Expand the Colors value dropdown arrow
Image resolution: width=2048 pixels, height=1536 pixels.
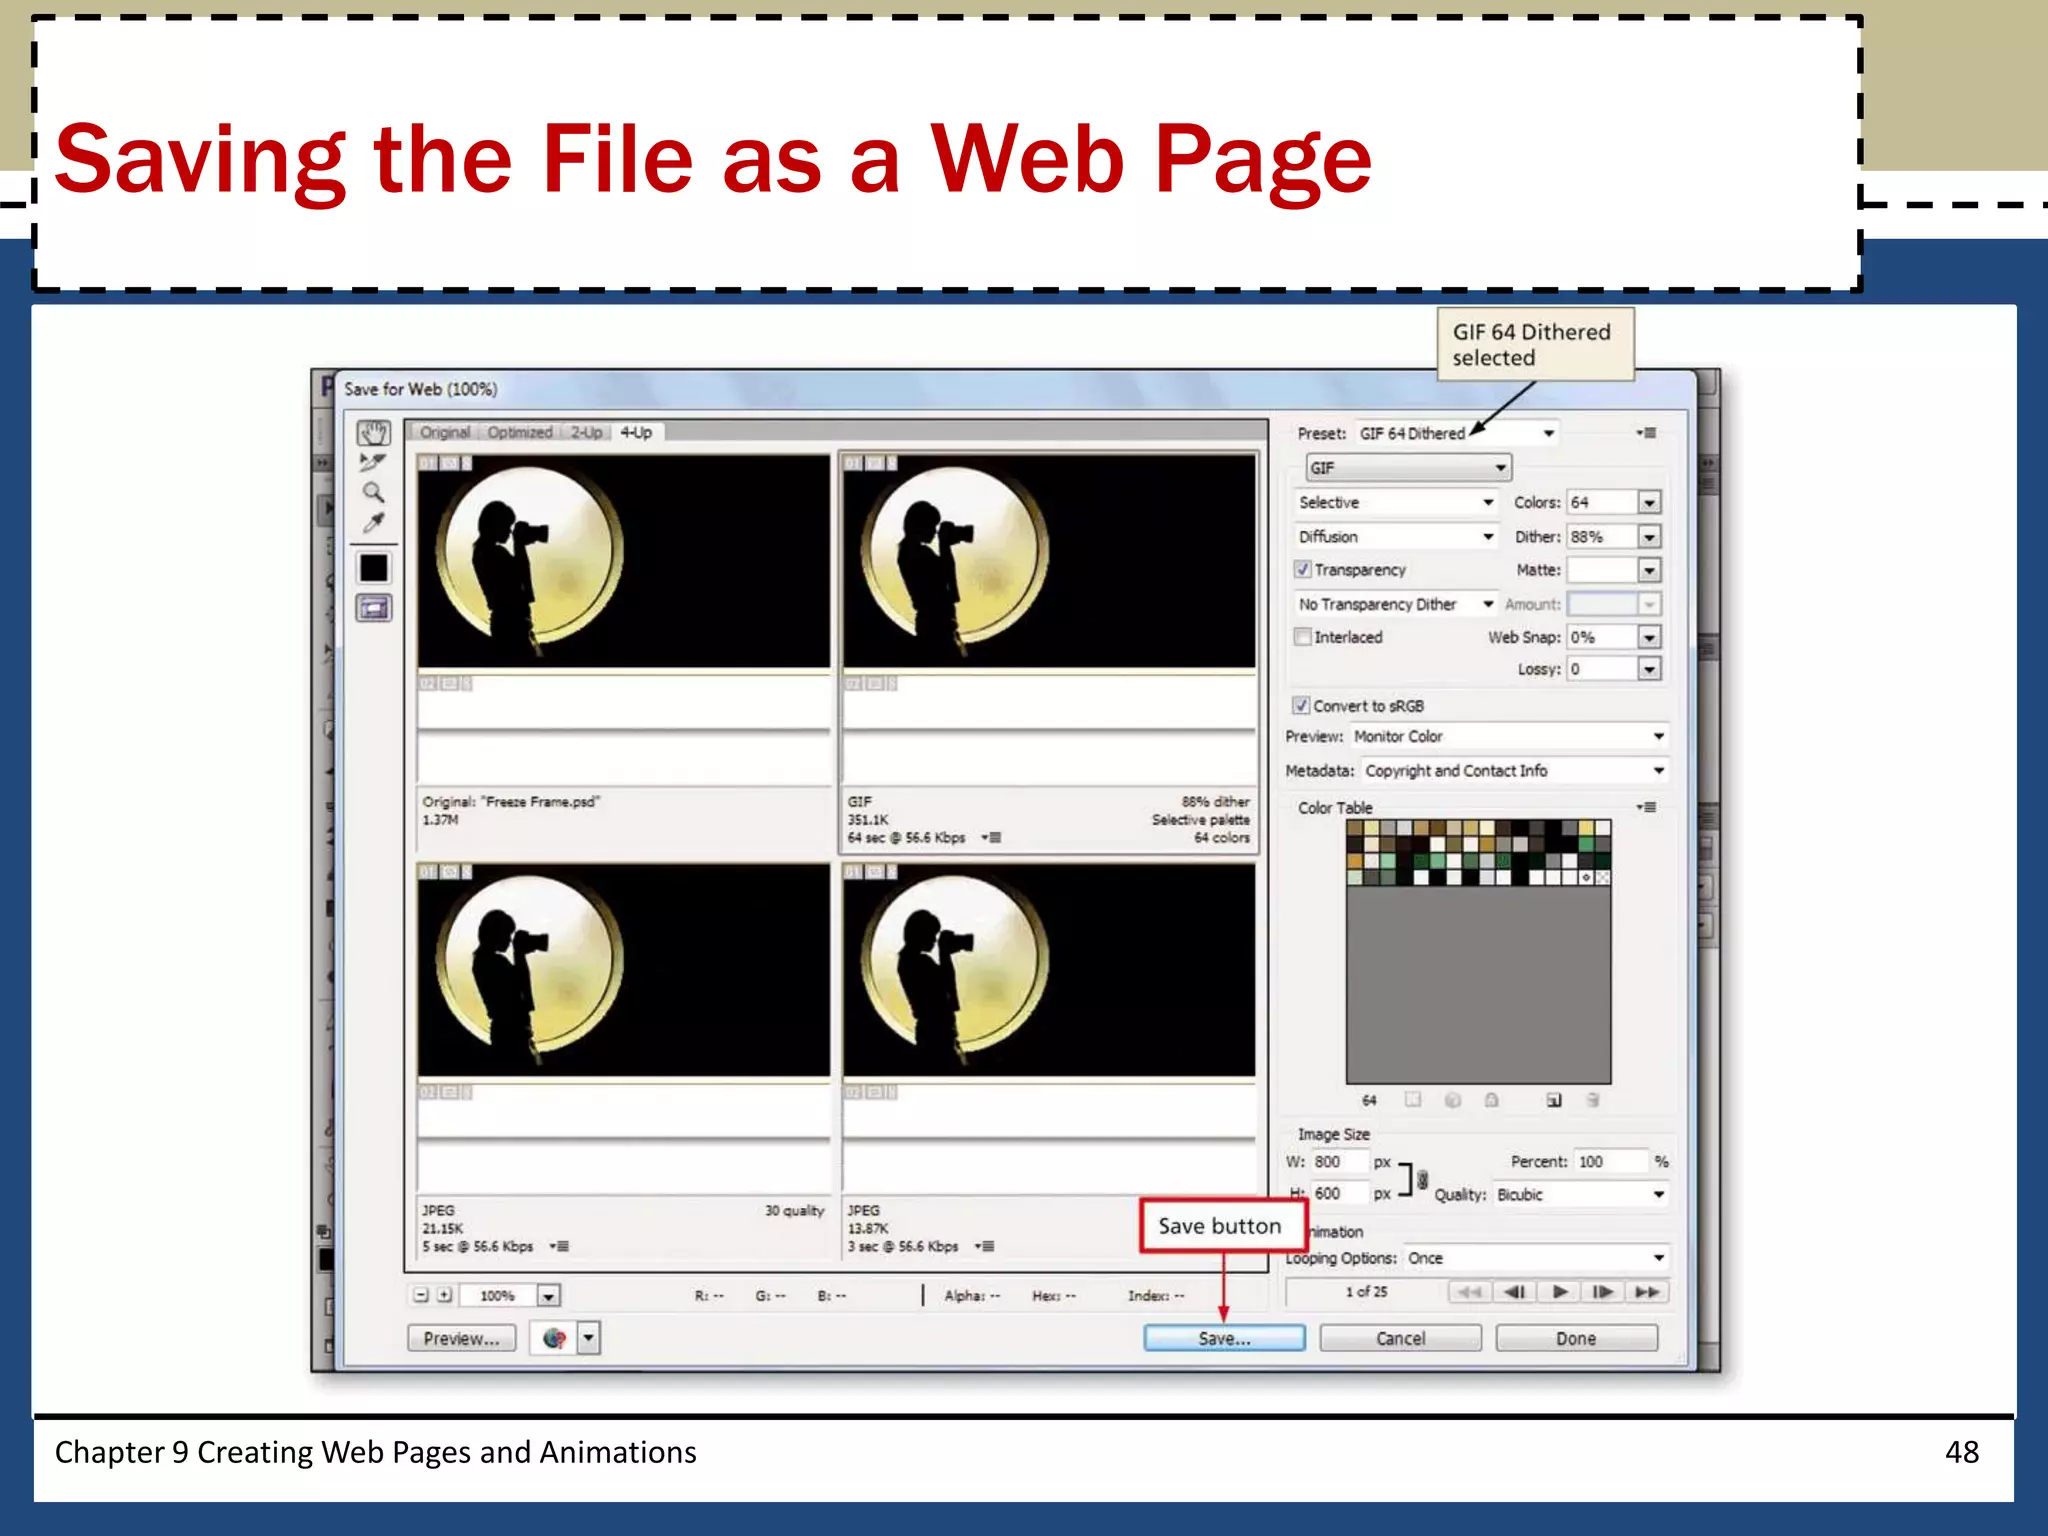1649,502
